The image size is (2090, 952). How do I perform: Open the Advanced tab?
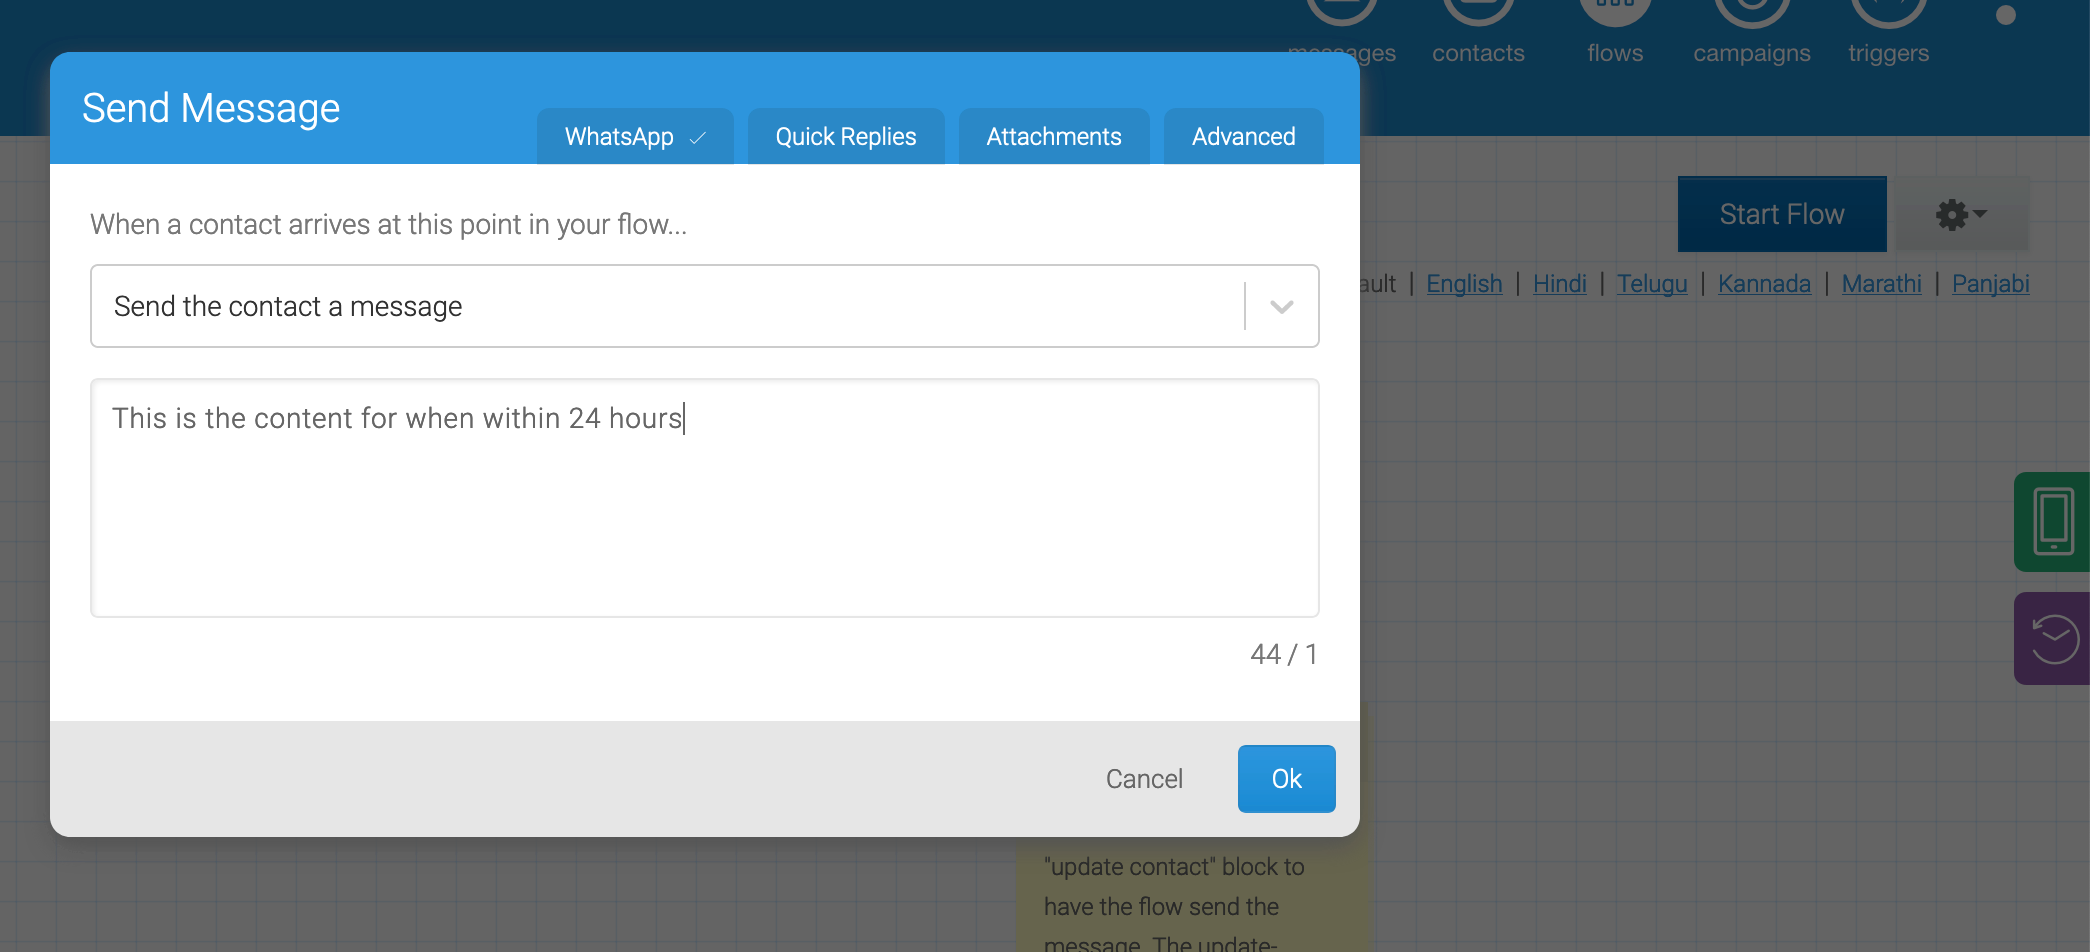[x=1243, y=136]
